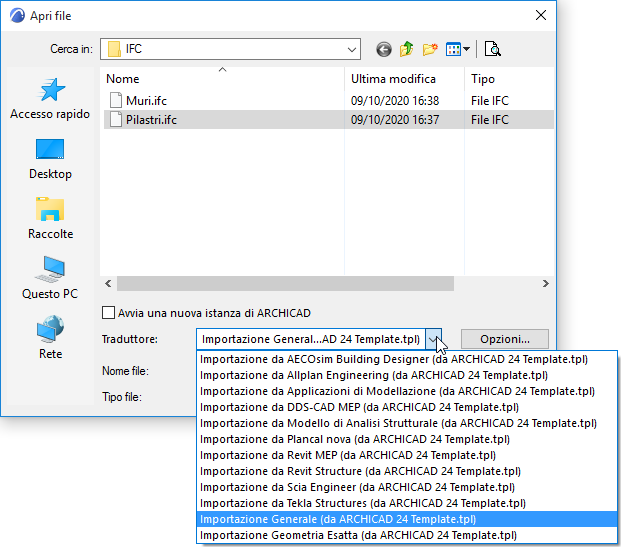621x547 pixels.
Task: Choose Importazione da Tekla Structures
Action: [407, 503]
